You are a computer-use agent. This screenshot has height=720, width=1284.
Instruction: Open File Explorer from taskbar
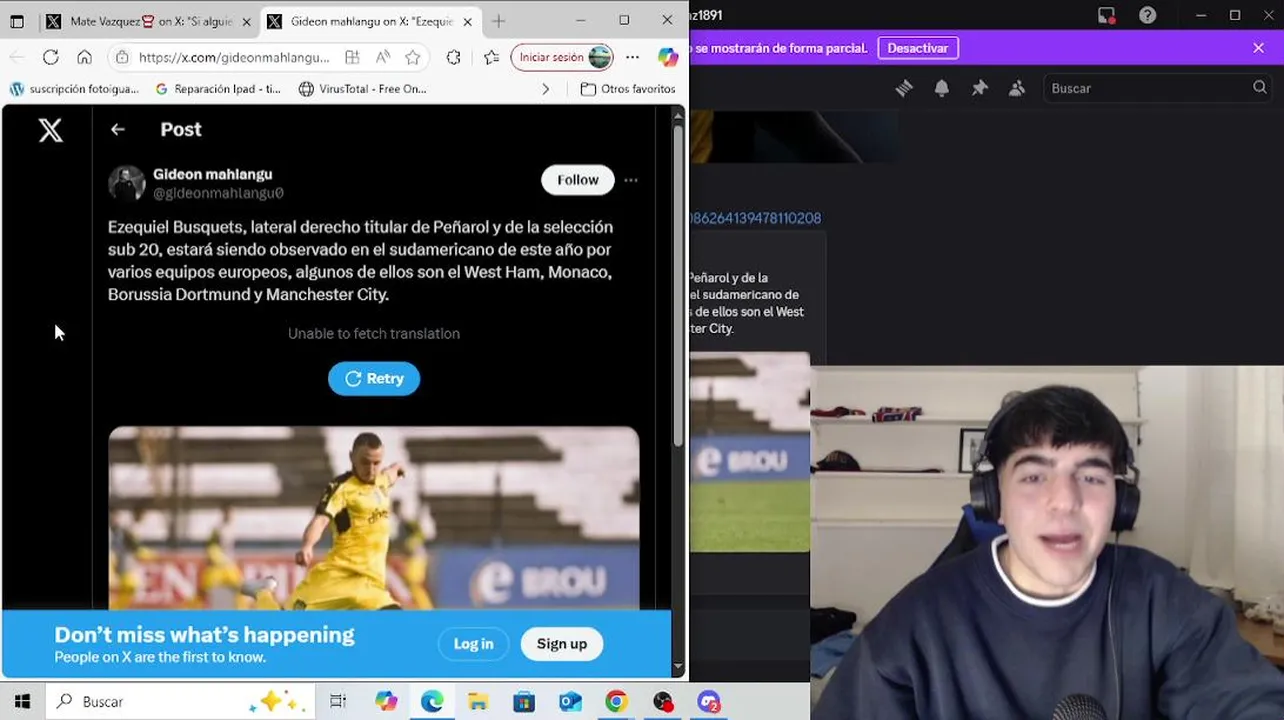[478, 702]
